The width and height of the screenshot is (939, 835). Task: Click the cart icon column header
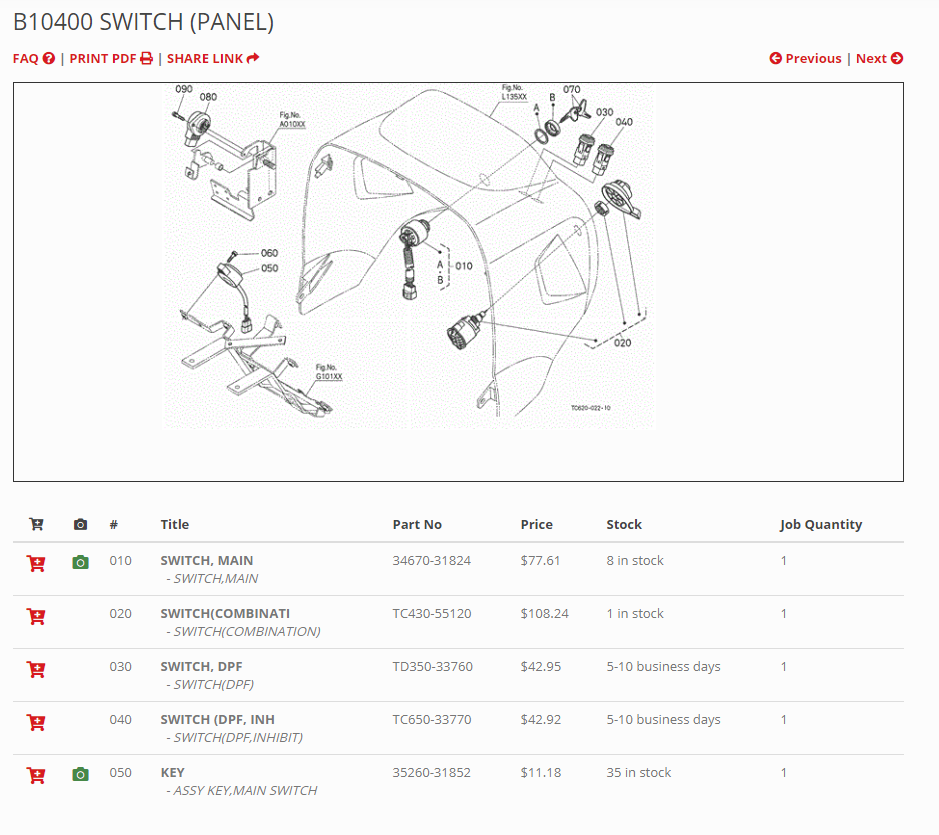point(36,524)
